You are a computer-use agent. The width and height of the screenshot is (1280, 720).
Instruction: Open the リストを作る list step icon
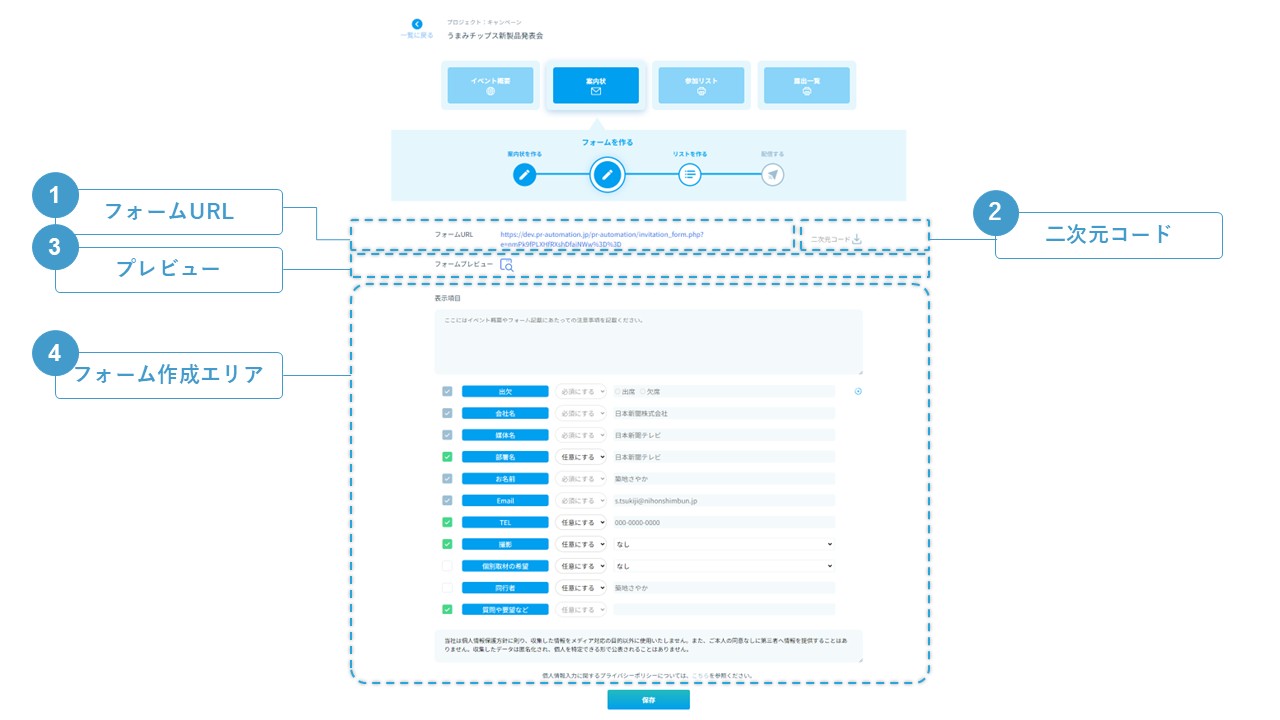tap(689, 175)
